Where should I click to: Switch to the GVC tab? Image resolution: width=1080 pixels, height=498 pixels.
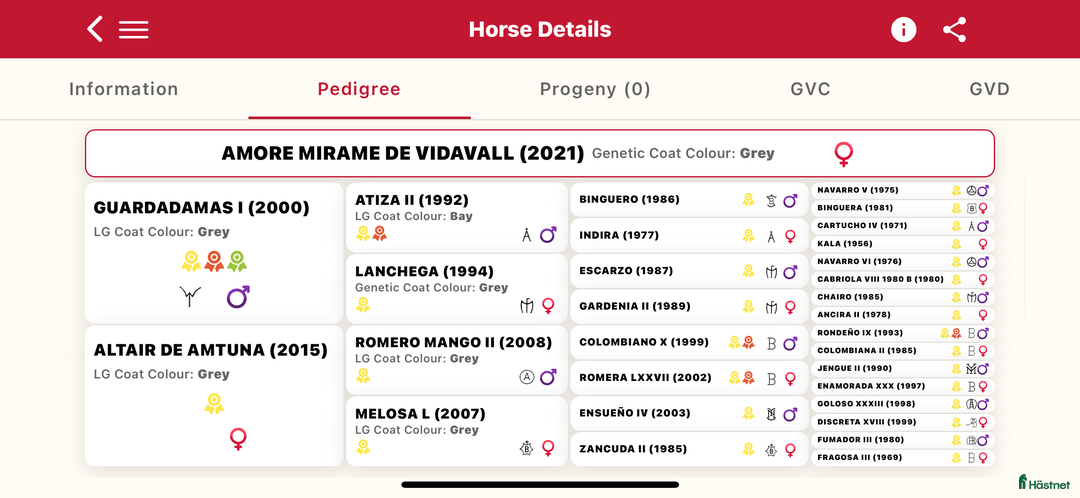[810, 89]
